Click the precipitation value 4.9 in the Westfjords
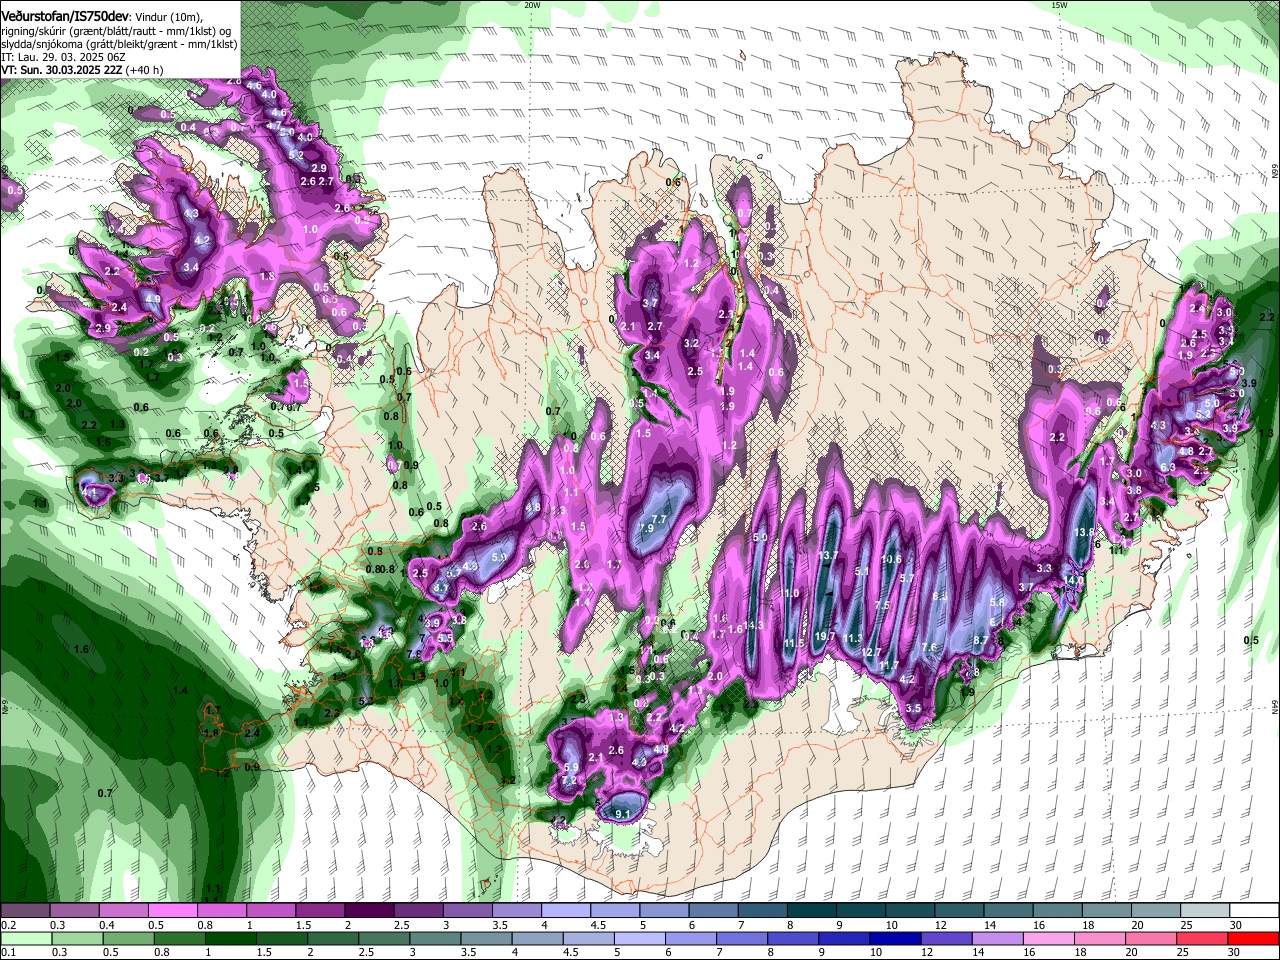The height and width of the screenshot is (960, 1280). (153, 299)
